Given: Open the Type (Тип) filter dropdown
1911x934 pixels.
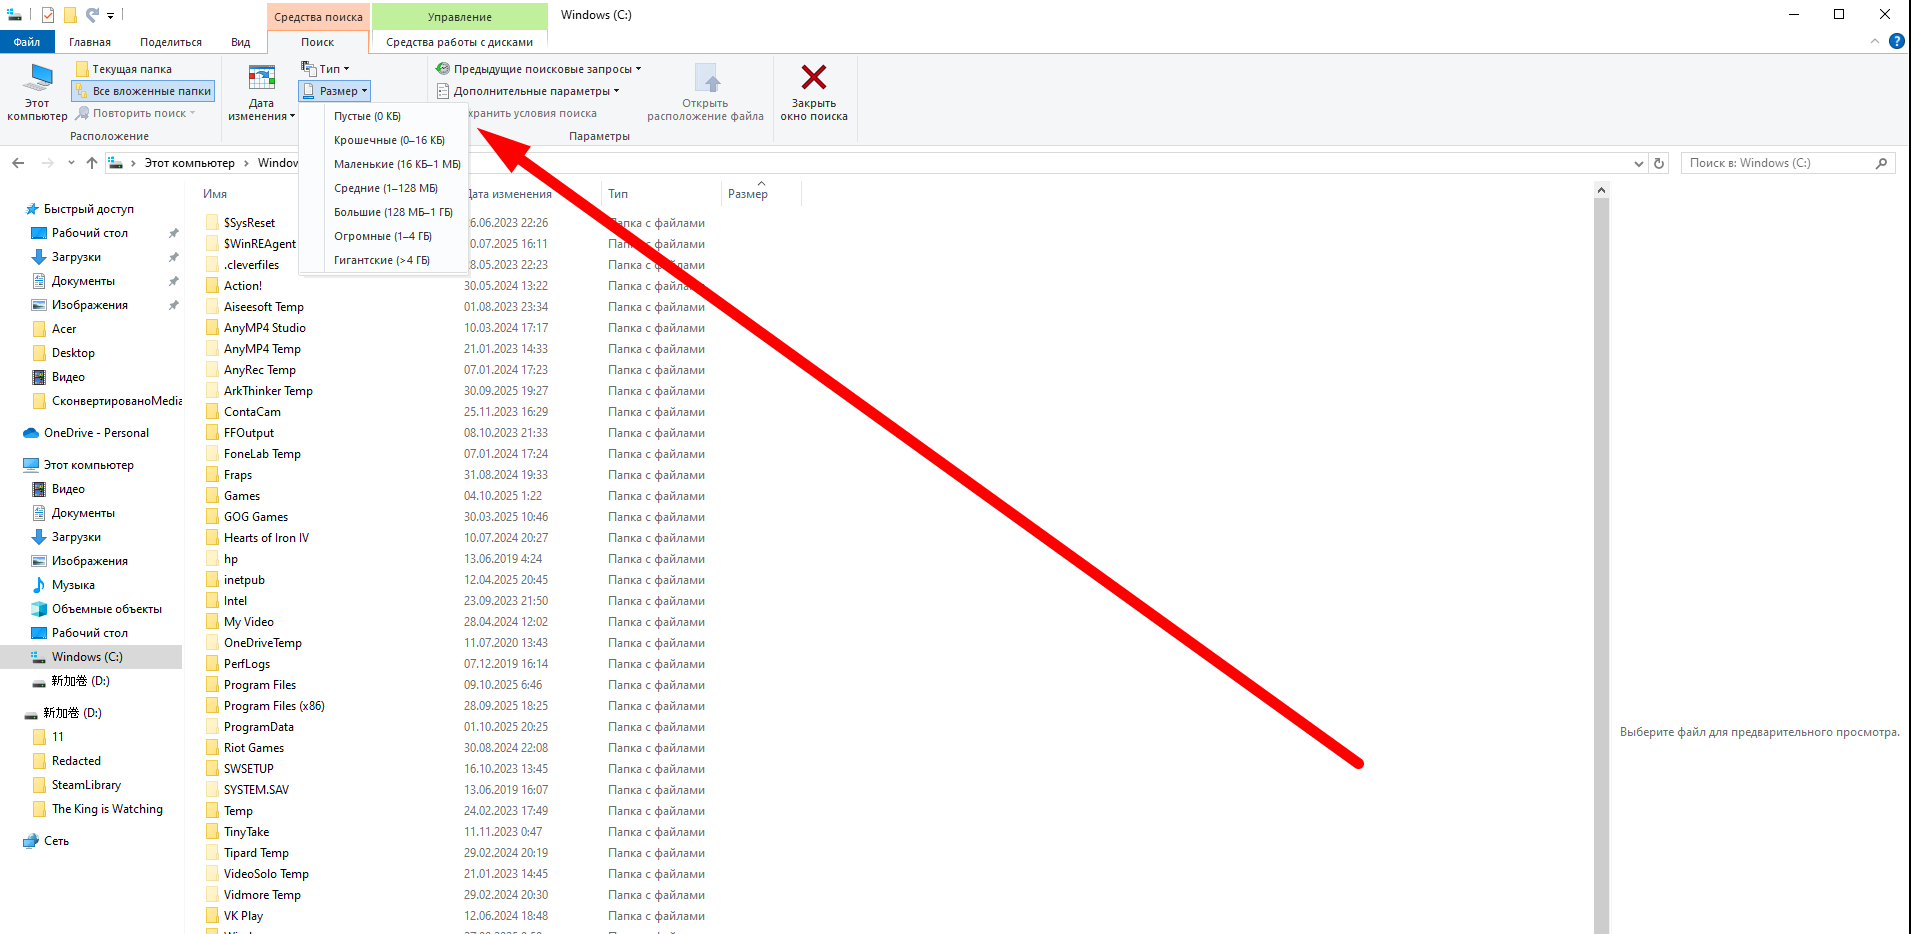Looking at the screenshot, I should click(326, 69).
